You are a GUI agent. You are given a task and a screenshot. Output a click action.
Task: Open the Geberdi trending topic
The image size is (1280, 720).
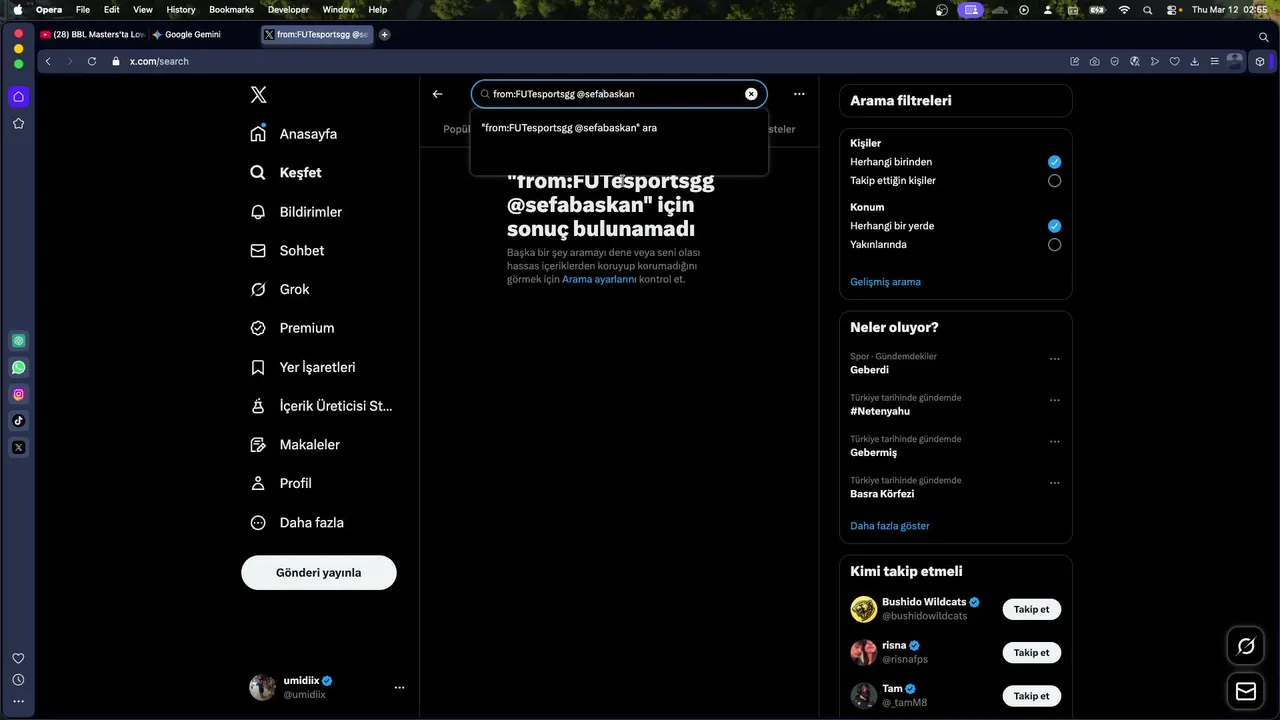tap(869, 370)
